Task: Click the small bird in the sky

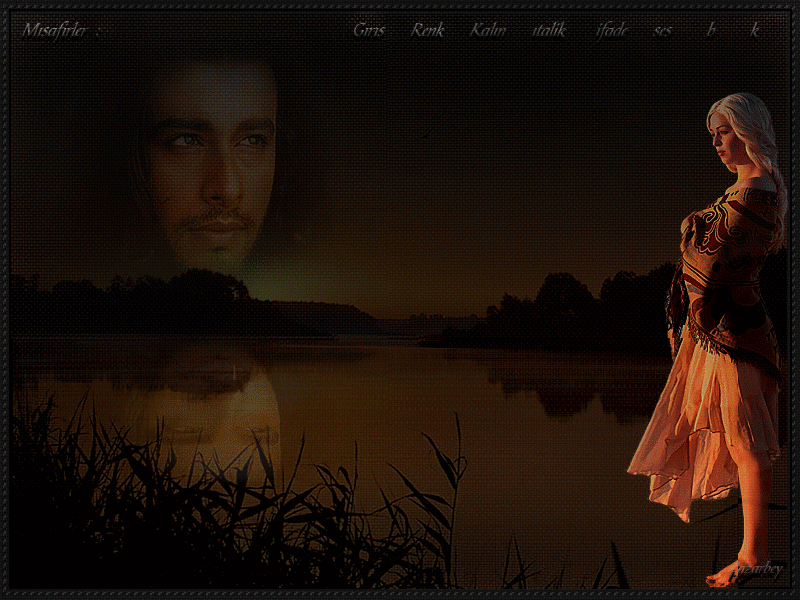Action: tap(426, 134)
